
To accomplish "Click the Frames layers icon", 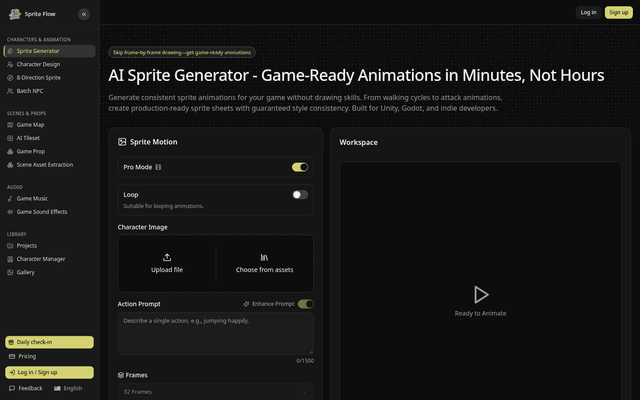I will (x=121, y=375).
